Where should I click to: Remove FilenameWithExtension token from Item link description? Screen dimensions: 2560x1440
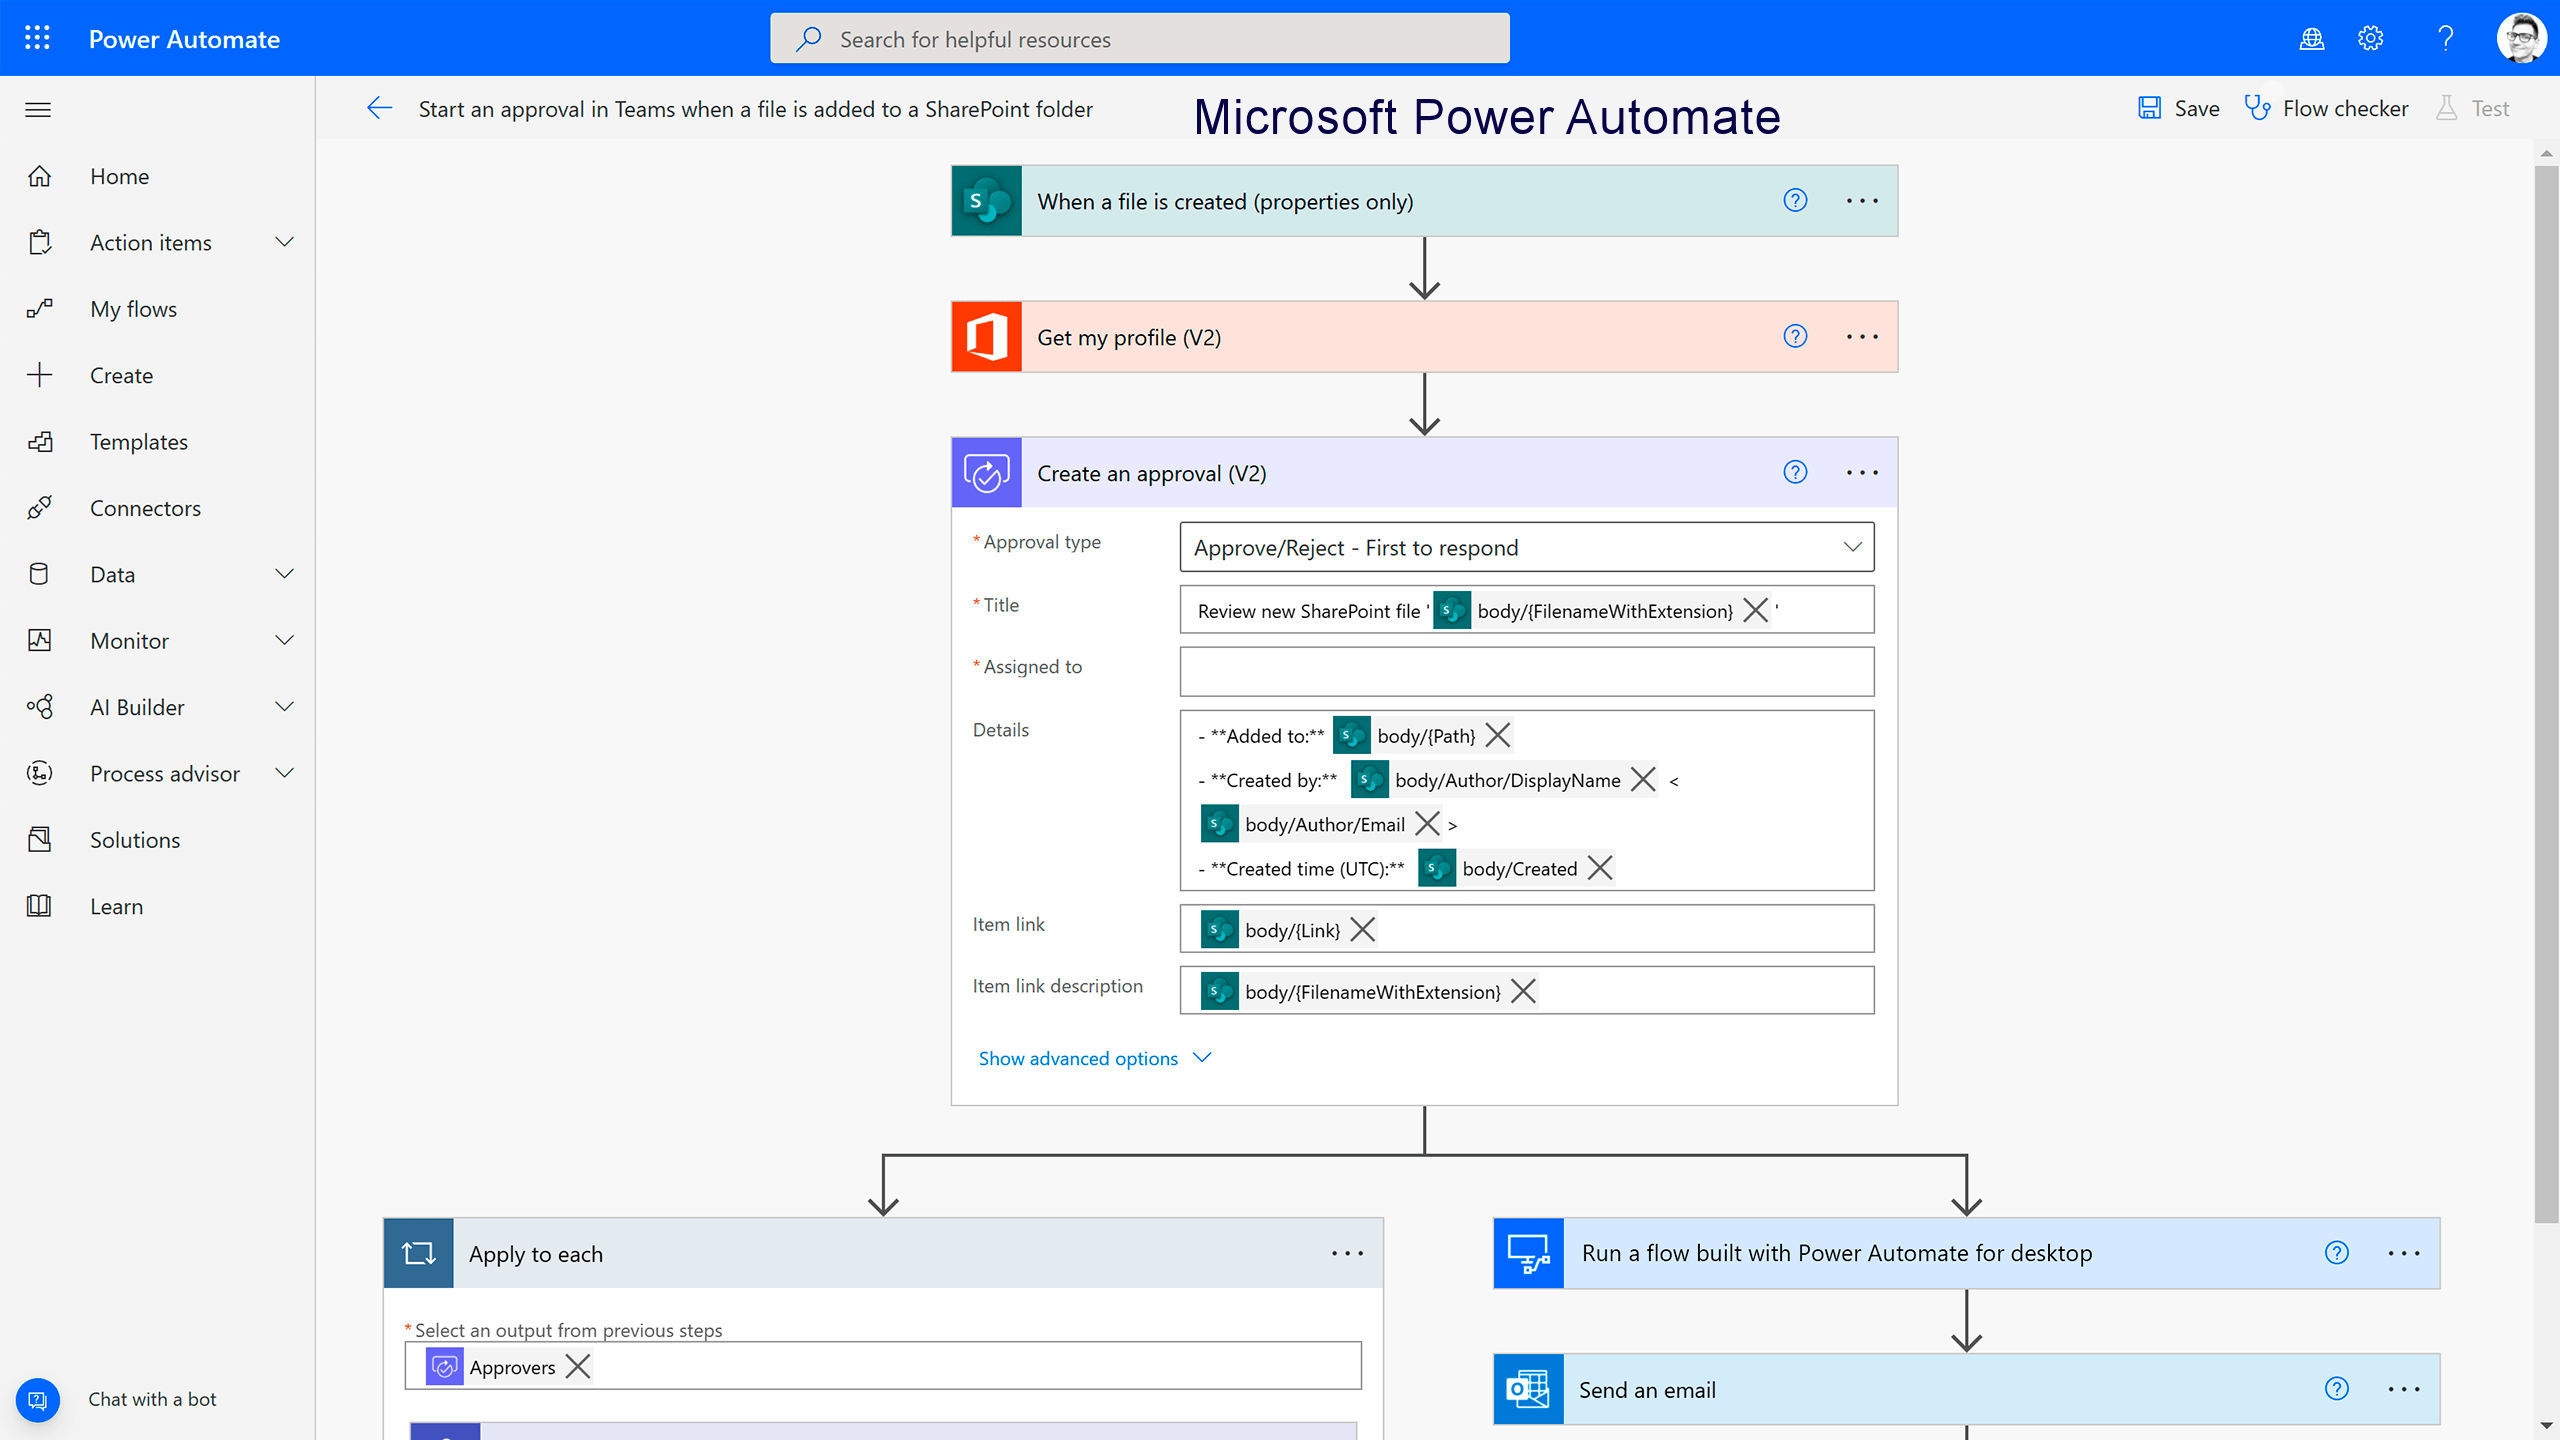(x=1523, y=991)
